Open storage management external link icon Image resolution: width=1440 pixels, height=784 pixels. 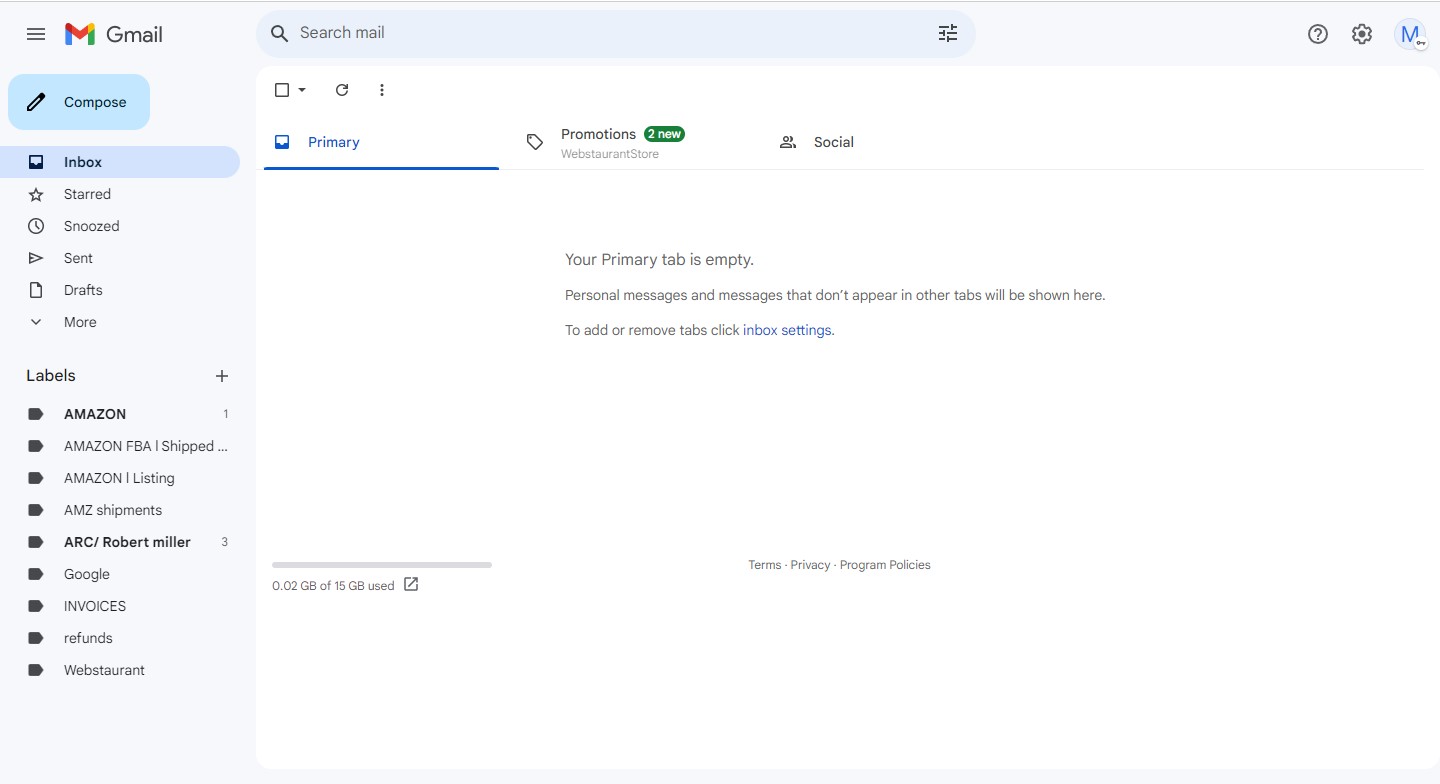[411, 585]
